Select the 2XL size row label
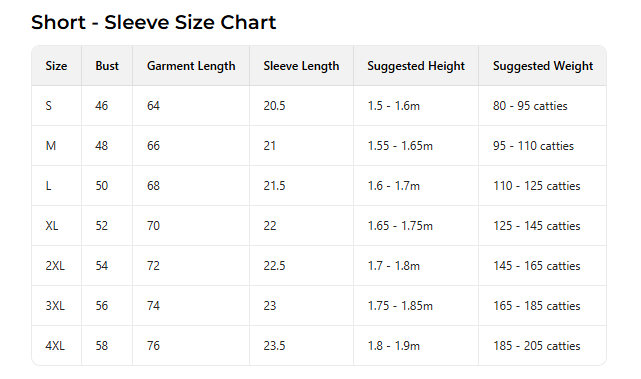The width and height of the screenshot is (641, 379). 56,266
